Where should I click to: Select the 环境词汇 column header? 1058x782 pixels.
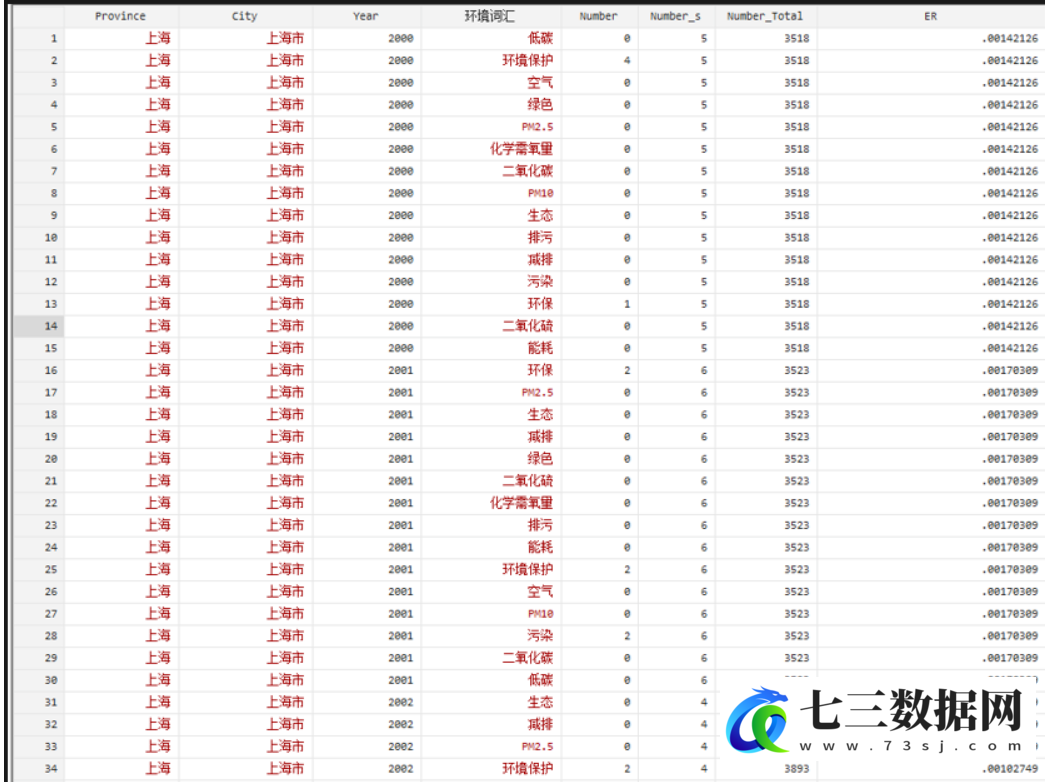(x=490, y=16)
